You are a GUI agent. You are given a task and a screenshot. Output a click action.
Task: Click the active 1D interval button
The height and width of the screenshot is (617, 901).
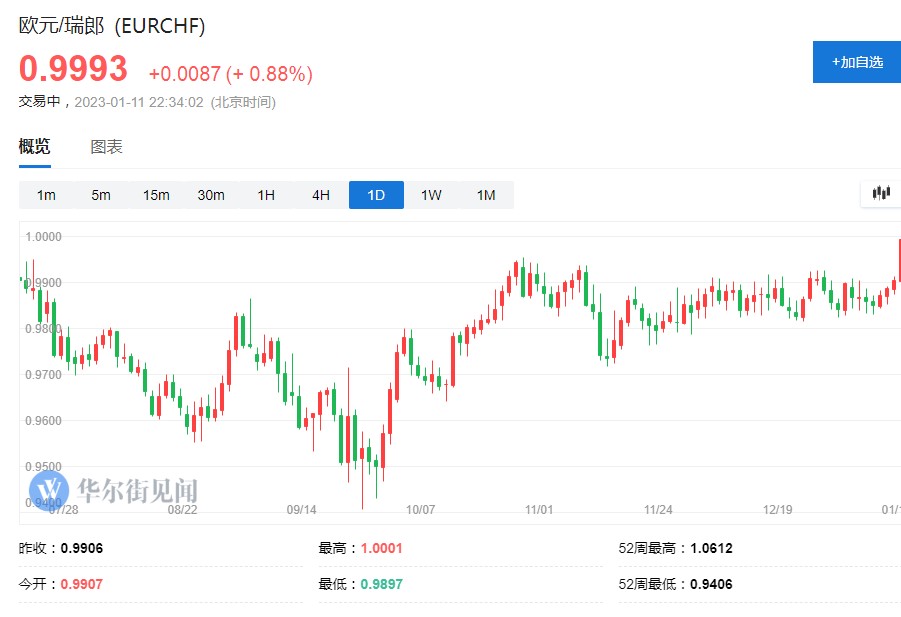376,195
